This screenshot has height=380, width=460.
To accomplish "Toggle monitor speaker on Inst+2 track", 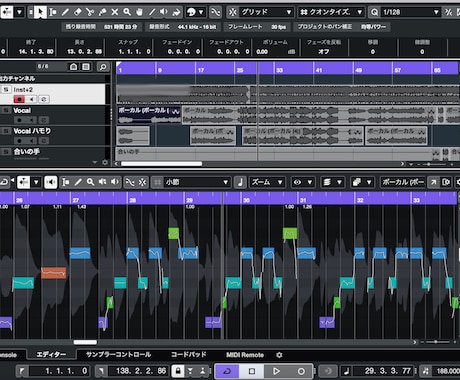I will pyautogui.click(x=32, y=99).
